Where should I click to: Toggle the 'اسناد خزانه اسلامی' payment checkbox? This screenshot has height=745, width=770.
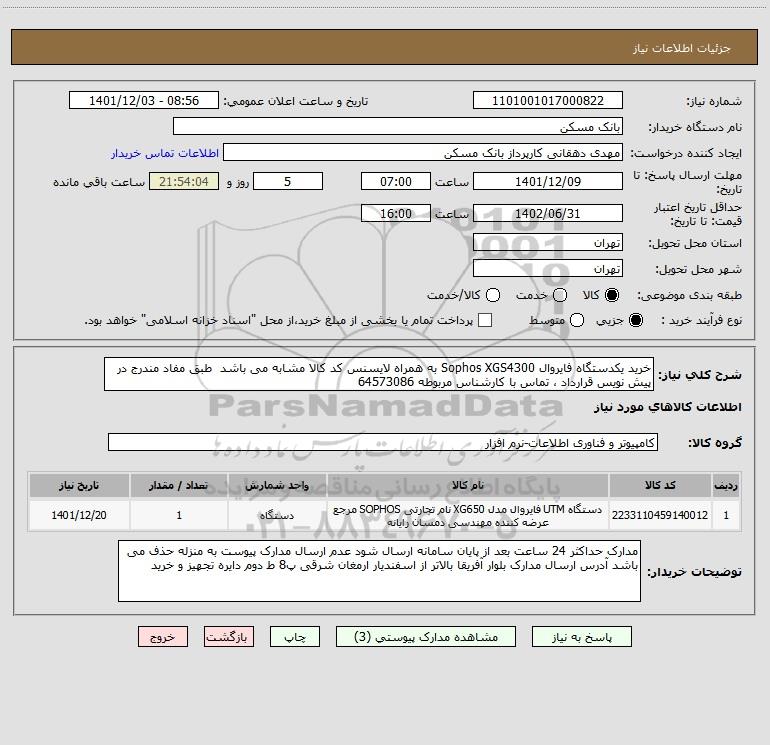[x=485, y=320]
